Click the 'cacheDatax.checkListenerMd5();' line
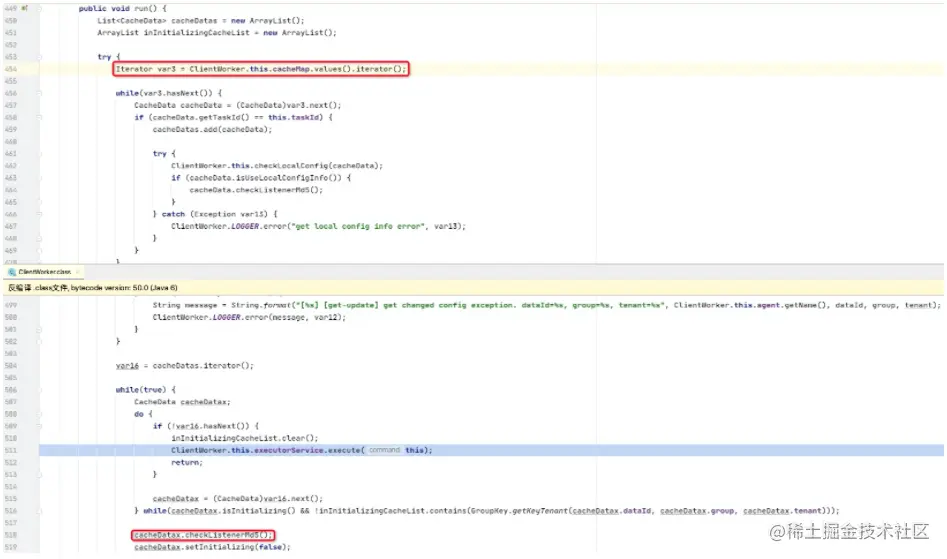 pos(203,535)
